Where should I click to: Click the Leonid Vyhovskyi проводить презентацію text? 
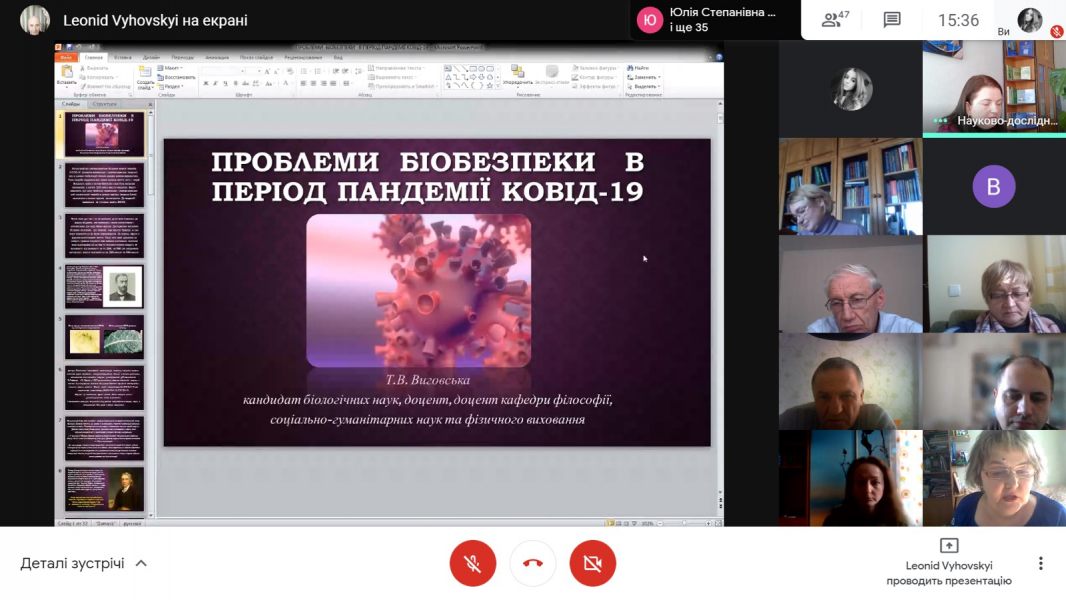coord(948,573)
